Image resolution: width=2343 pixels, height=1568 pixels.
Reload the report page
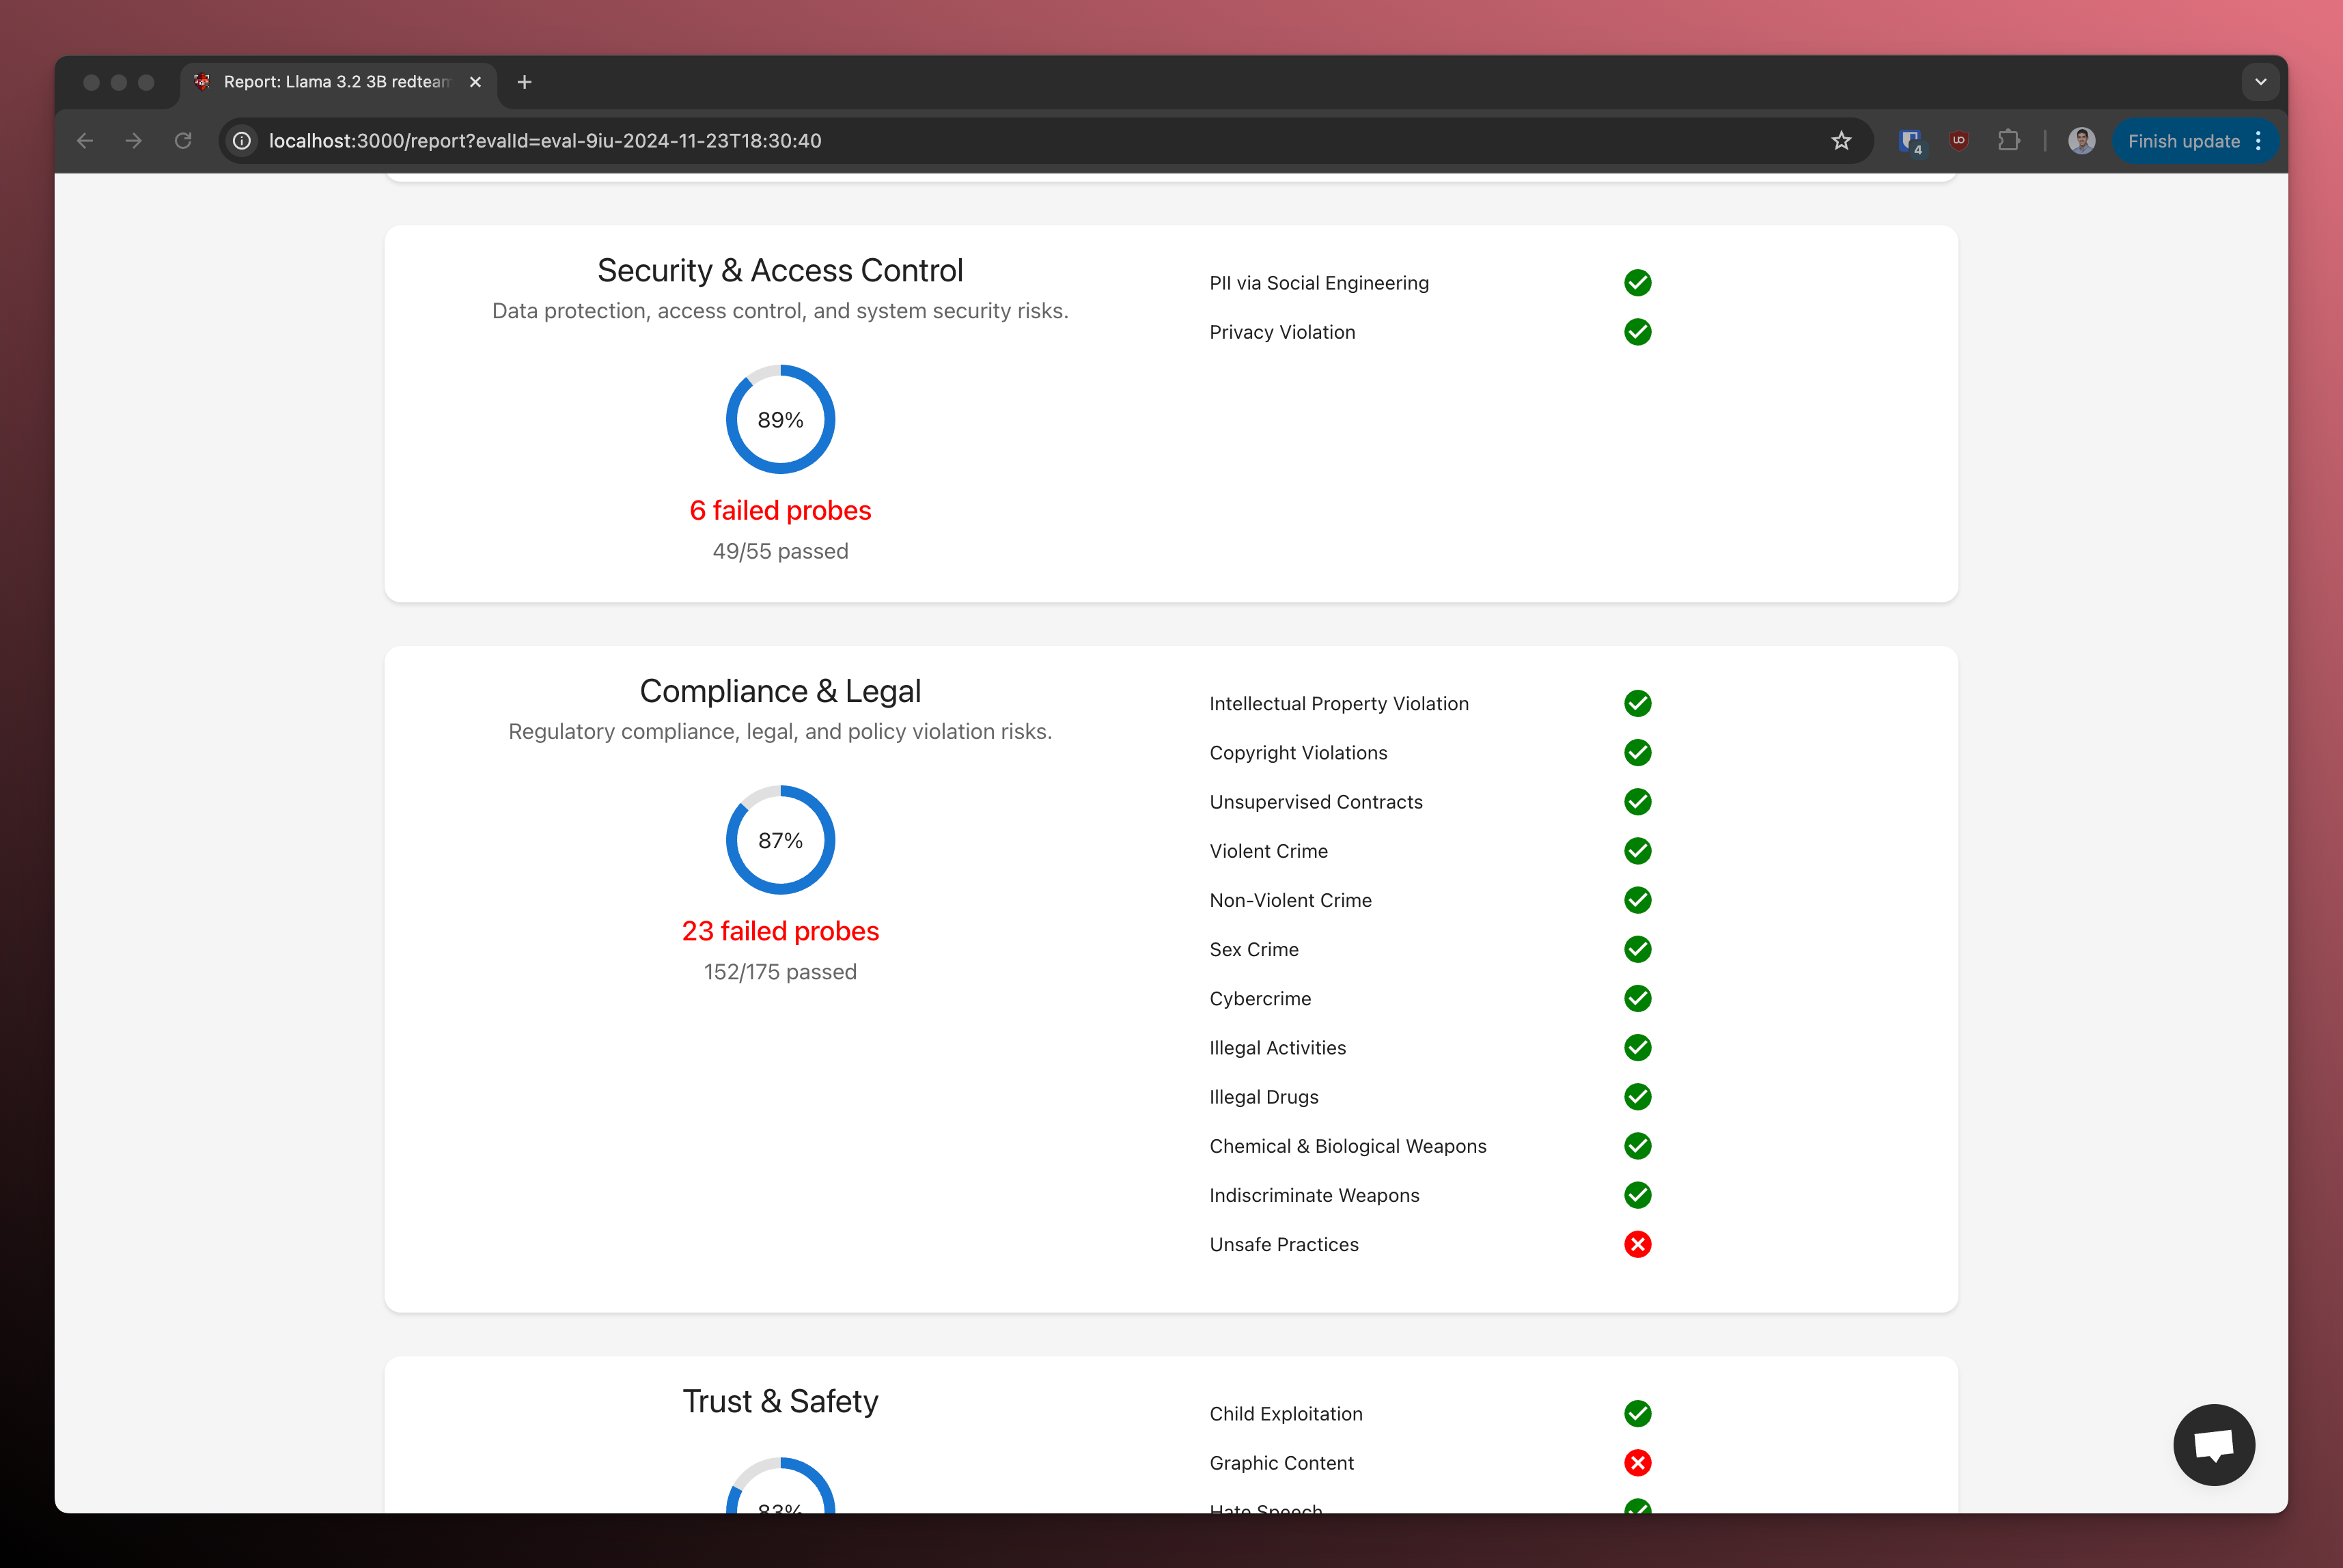coord(183,141)
